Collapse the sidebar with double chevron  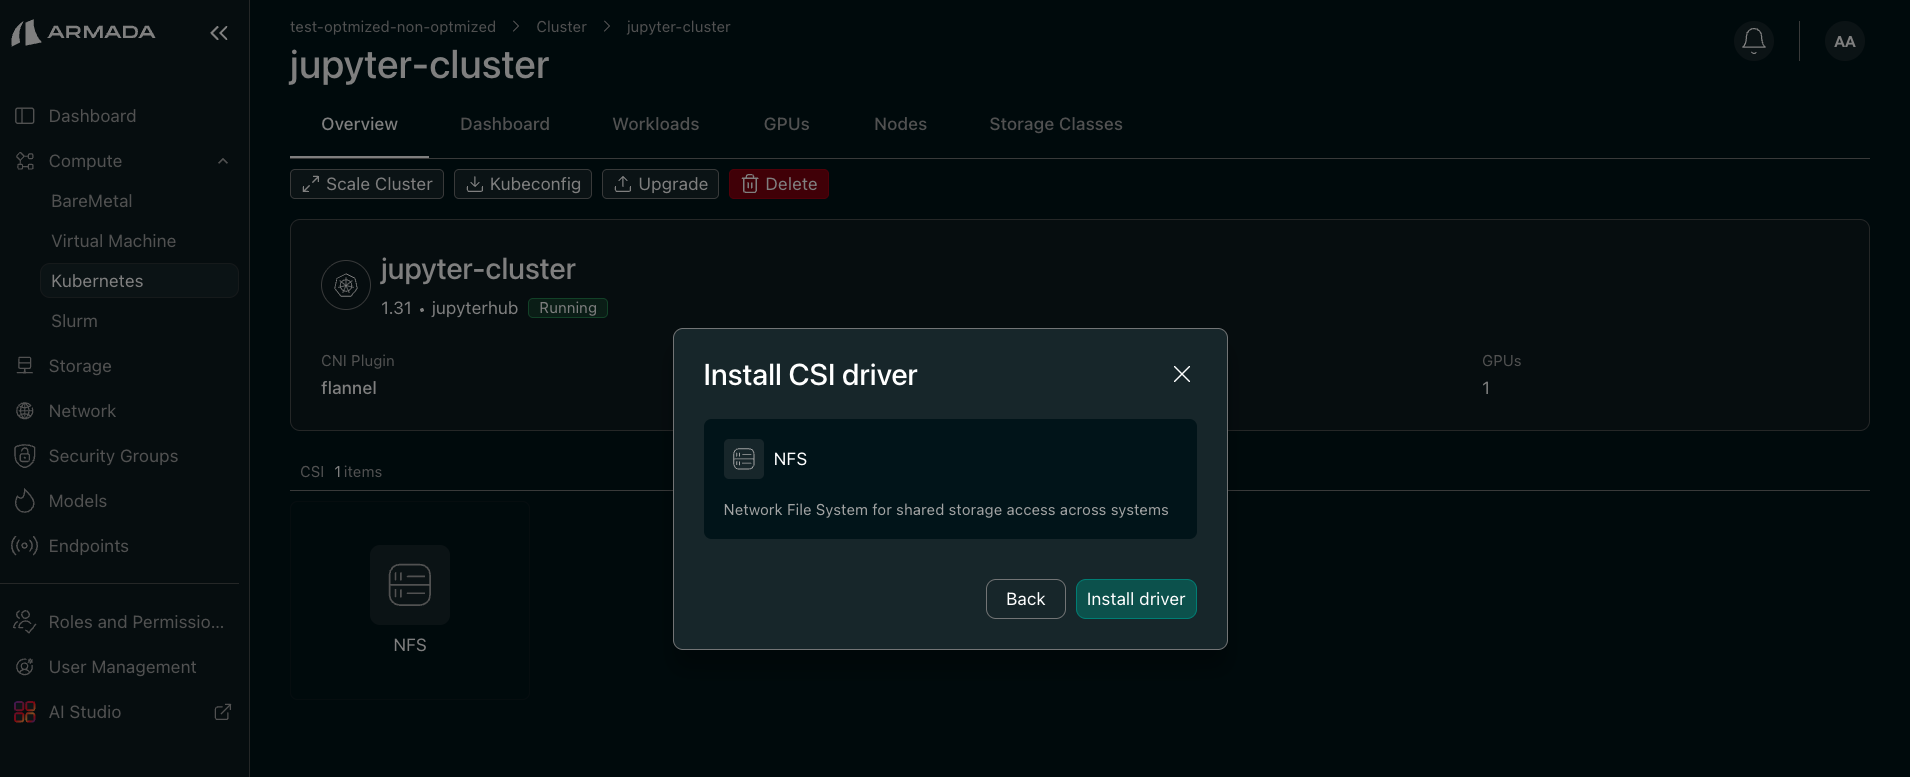coord(219,33)
